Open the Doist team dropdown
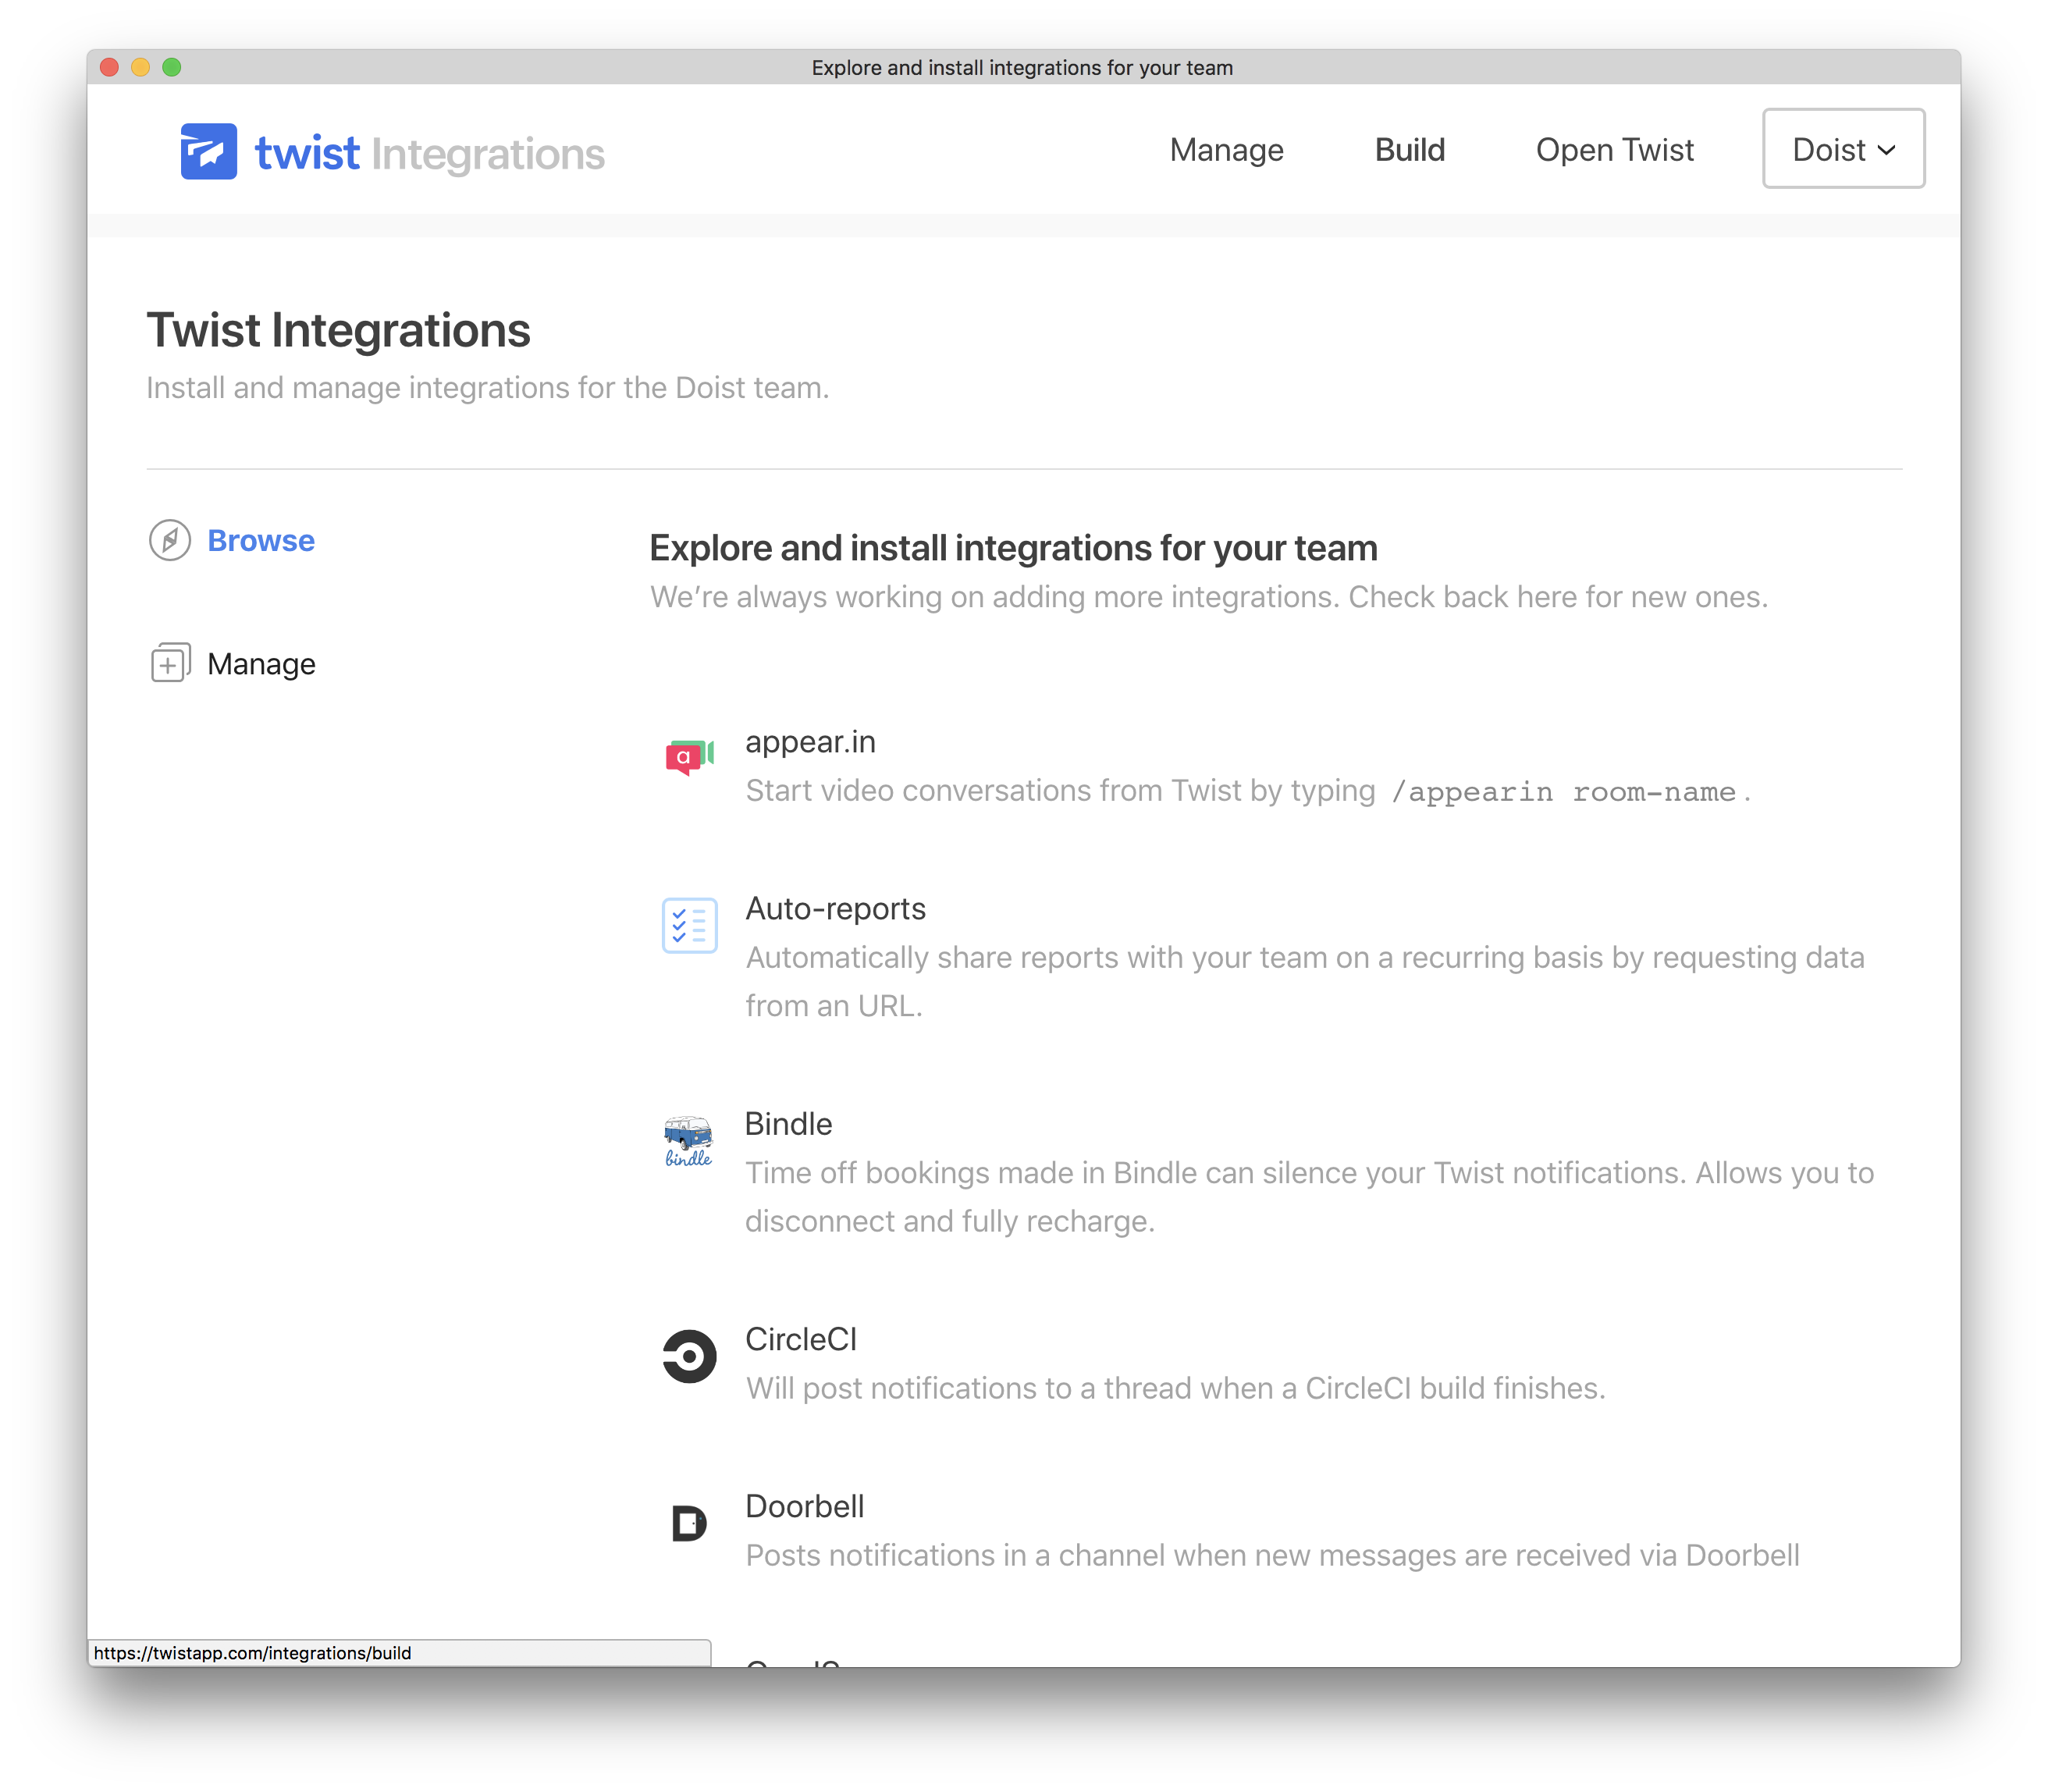Image resolution: width=2048 pixels, height=1792 pixels. [1843, 149]
